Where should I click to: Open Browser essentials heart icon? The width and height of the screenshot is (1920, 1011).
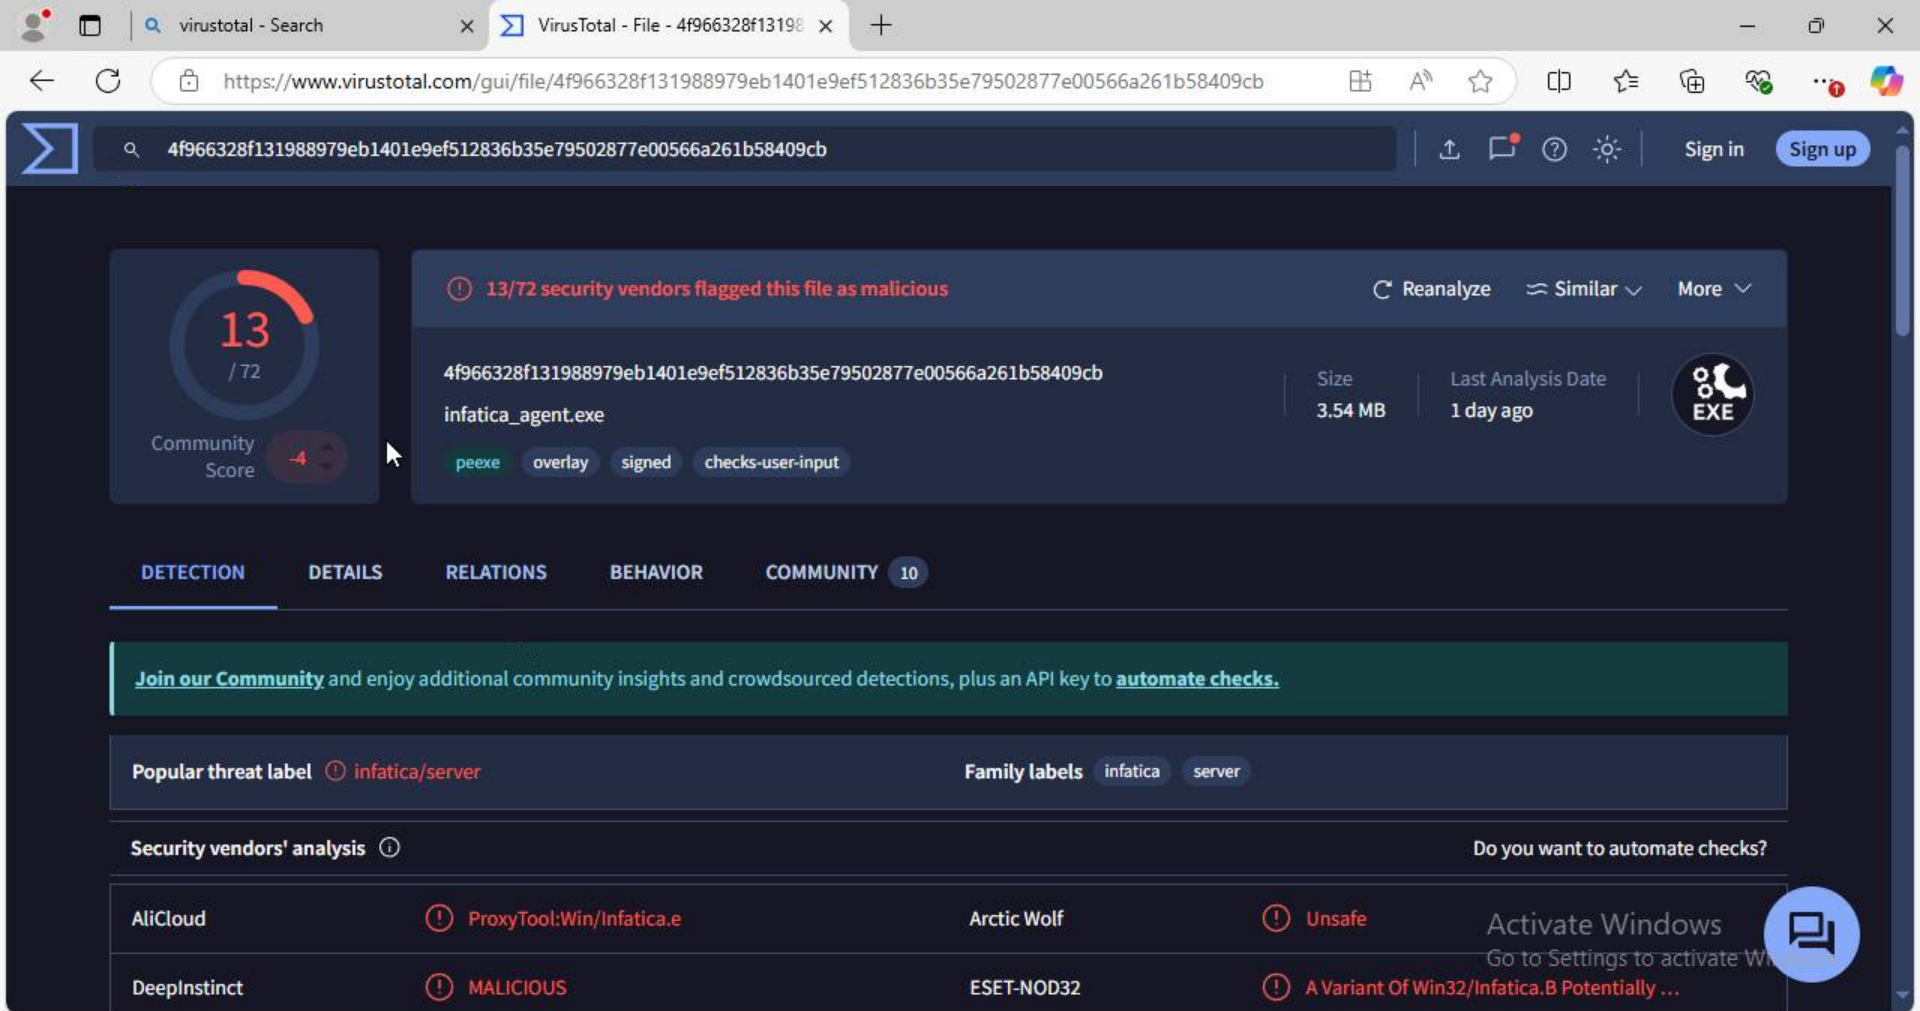click(x=1759, y=81)
